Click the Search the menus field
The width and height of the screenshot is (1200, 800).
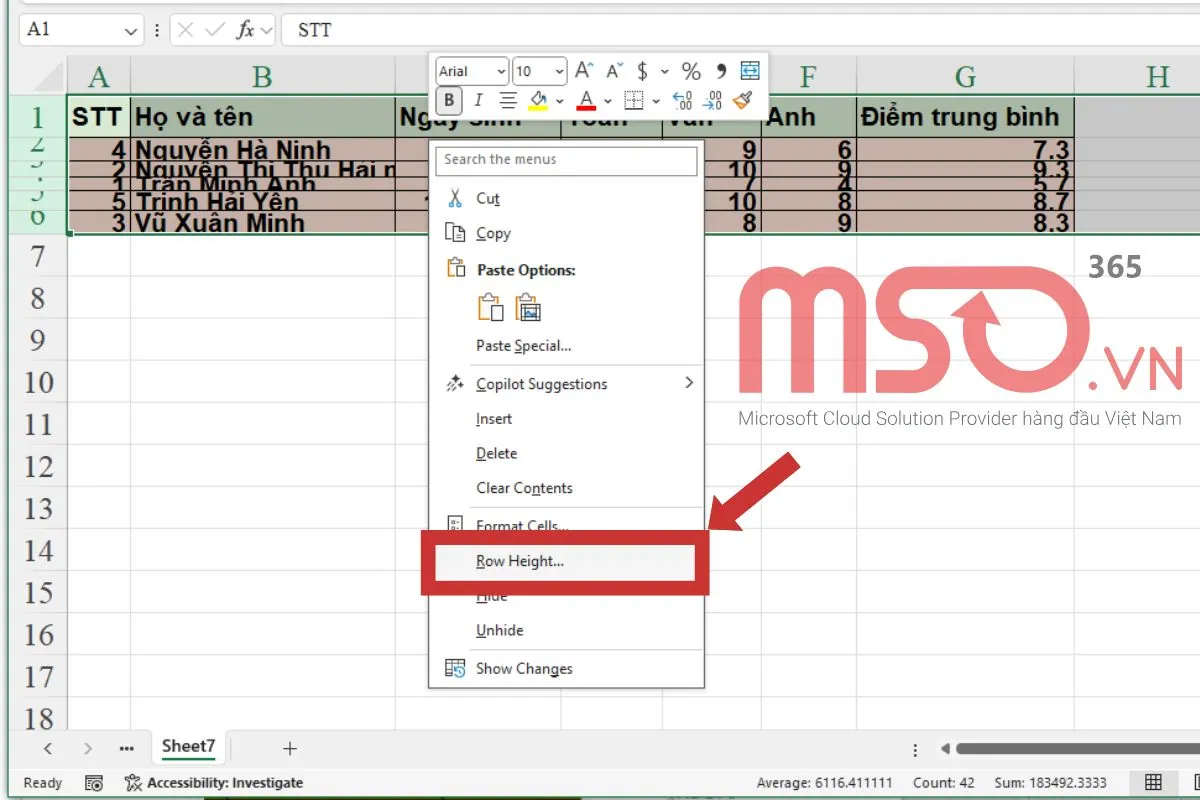[x=567, y=160]
